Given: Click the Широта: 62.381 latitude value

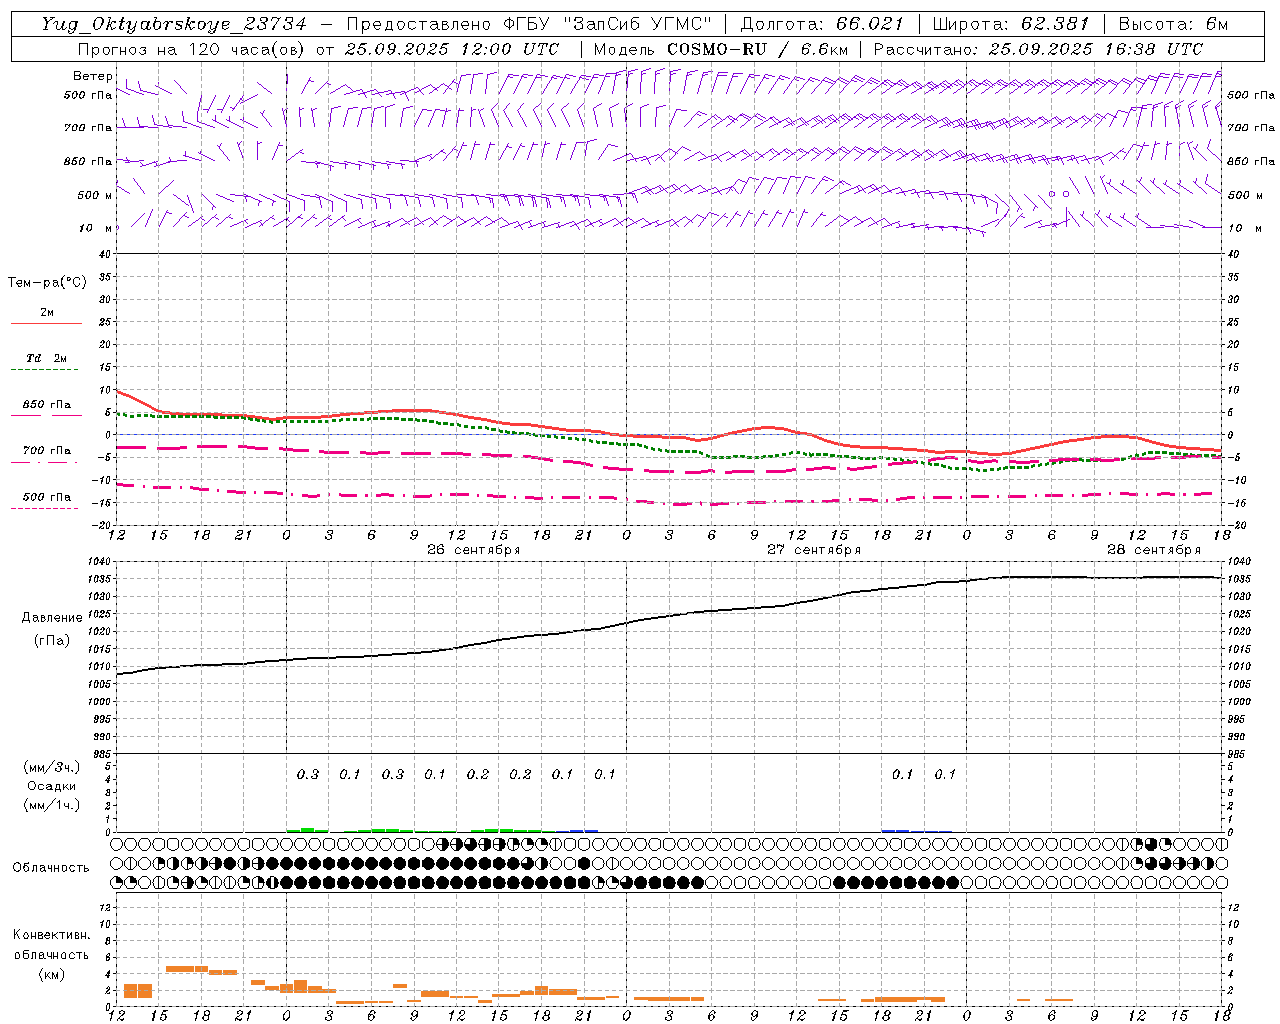Looking at the screenshot, I should click(1010, 24).
